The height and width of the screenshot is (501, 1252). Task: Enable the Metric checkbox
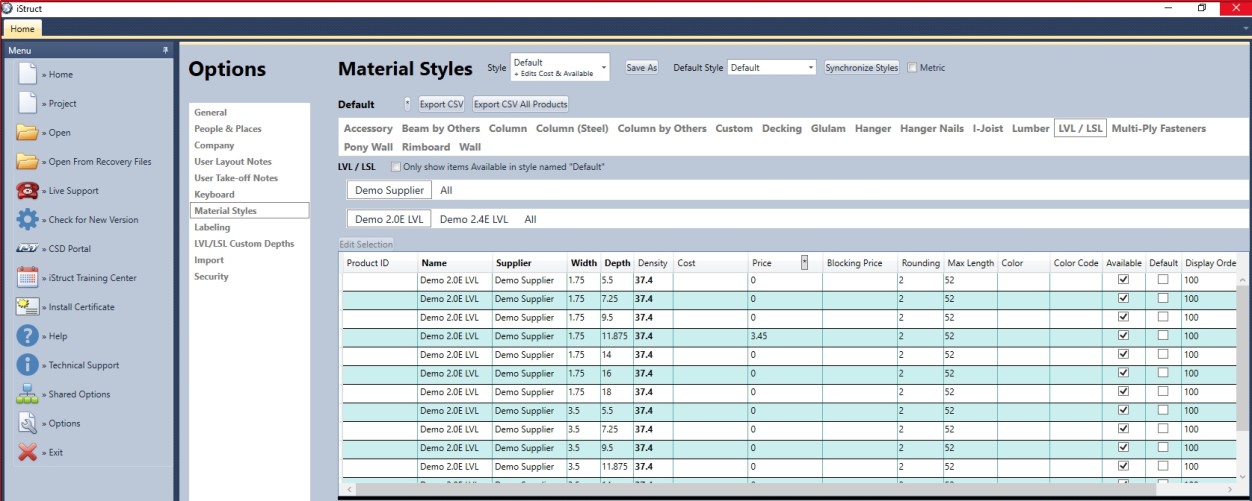tap(910, 68)
